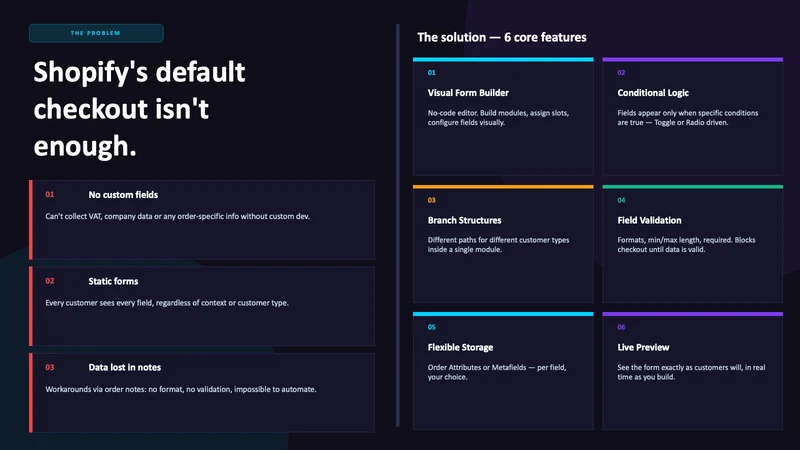This screenshot has width=800, height=450.
Task: Select the description "Different paths for different customer types..."
Action: coord(498,245)
